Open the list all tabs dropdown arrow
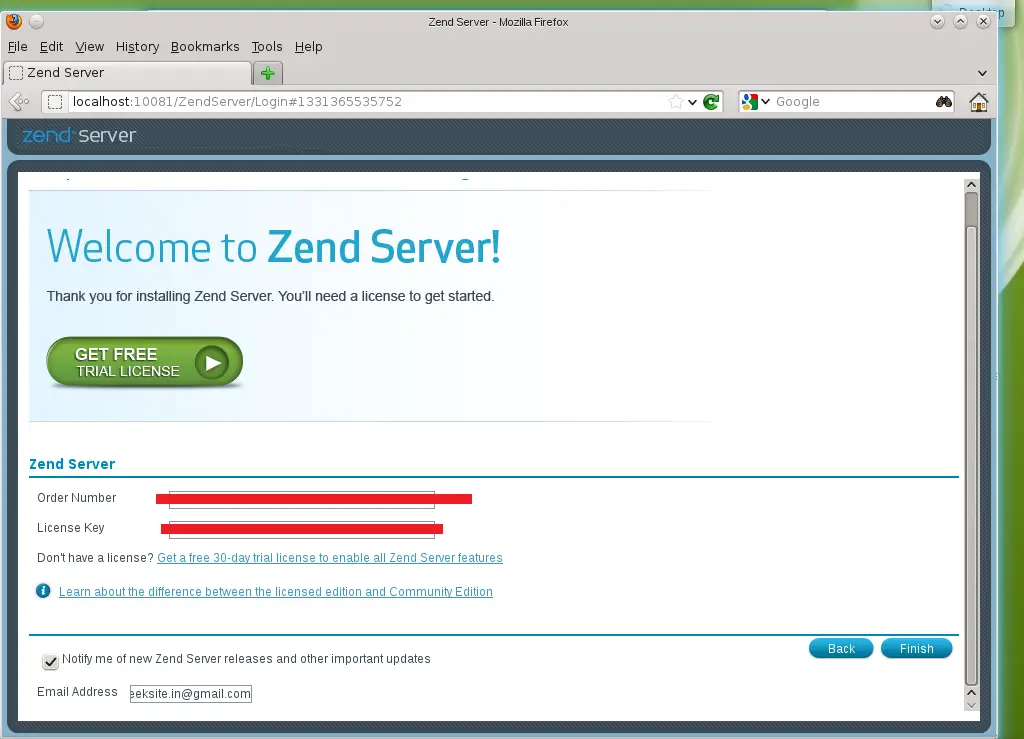1024x739 pixels. tap(982, 73)
